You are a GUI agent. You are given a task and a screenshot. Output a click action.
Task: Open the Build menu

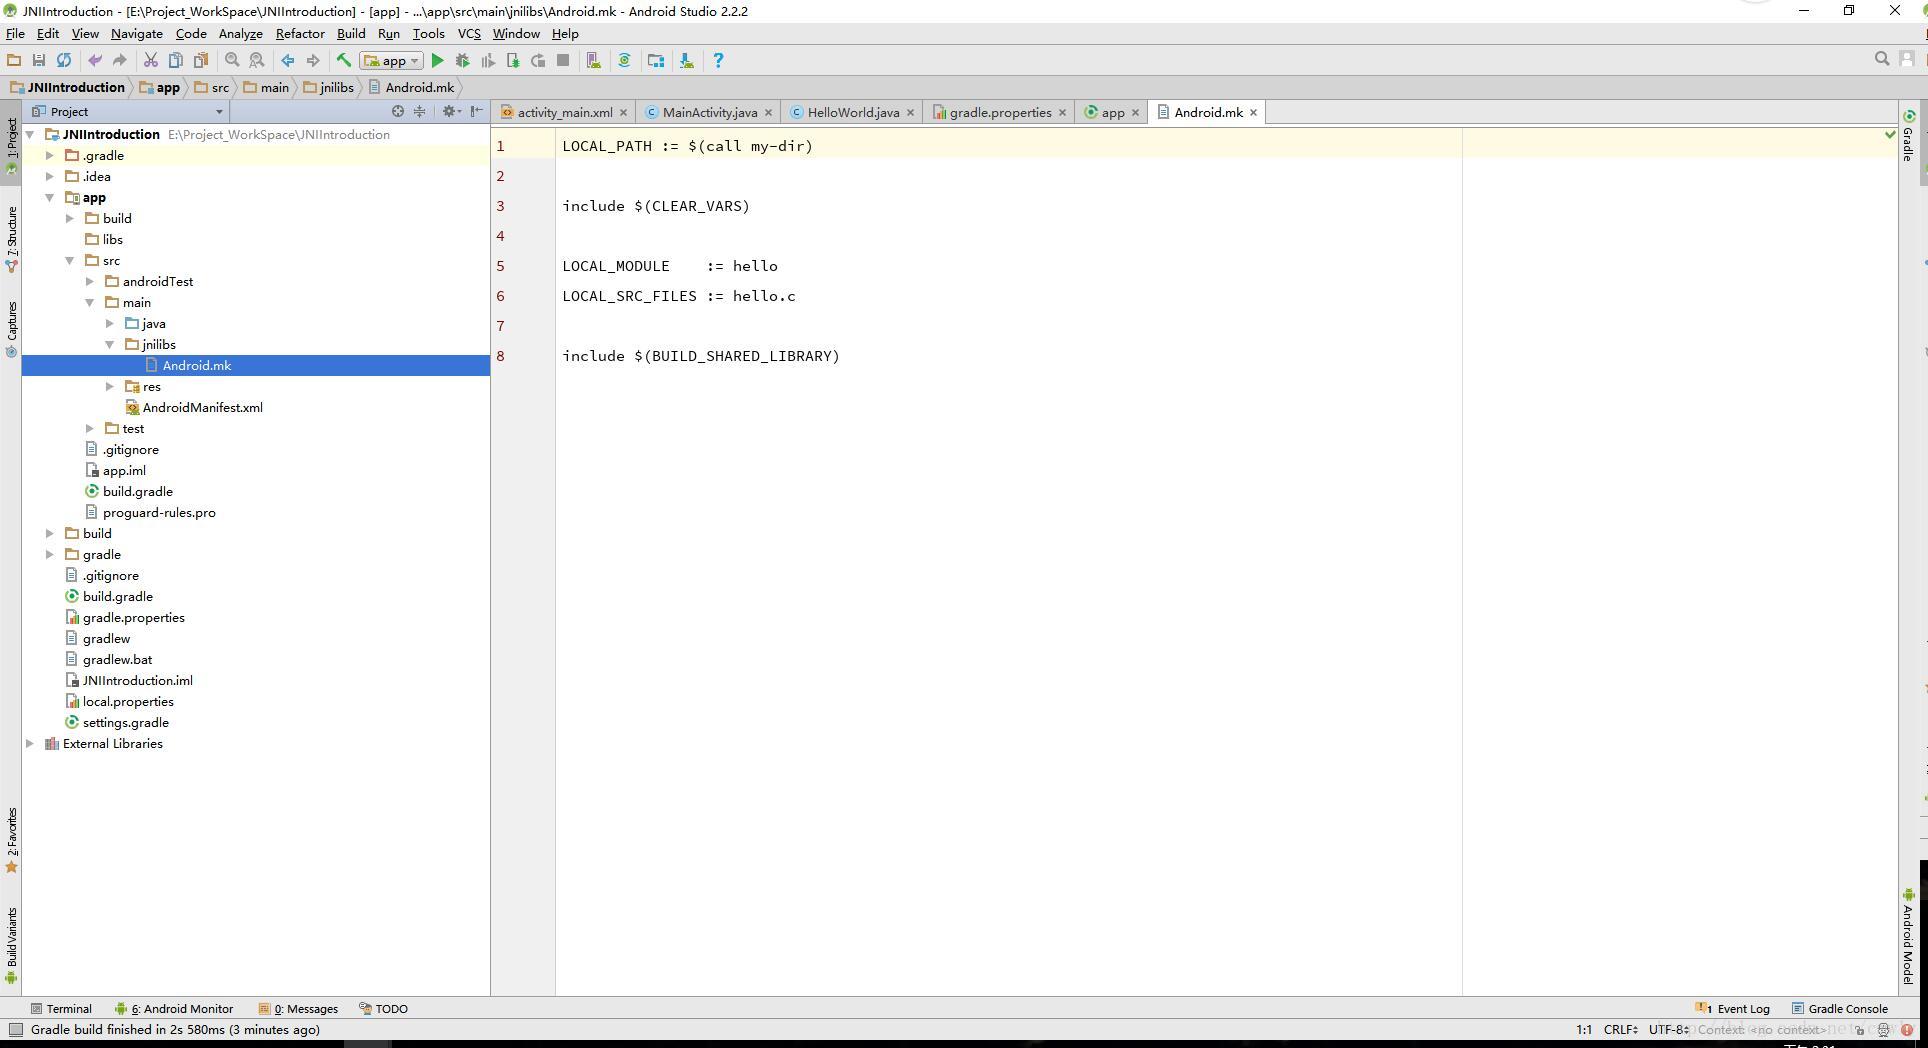(351, 33)
